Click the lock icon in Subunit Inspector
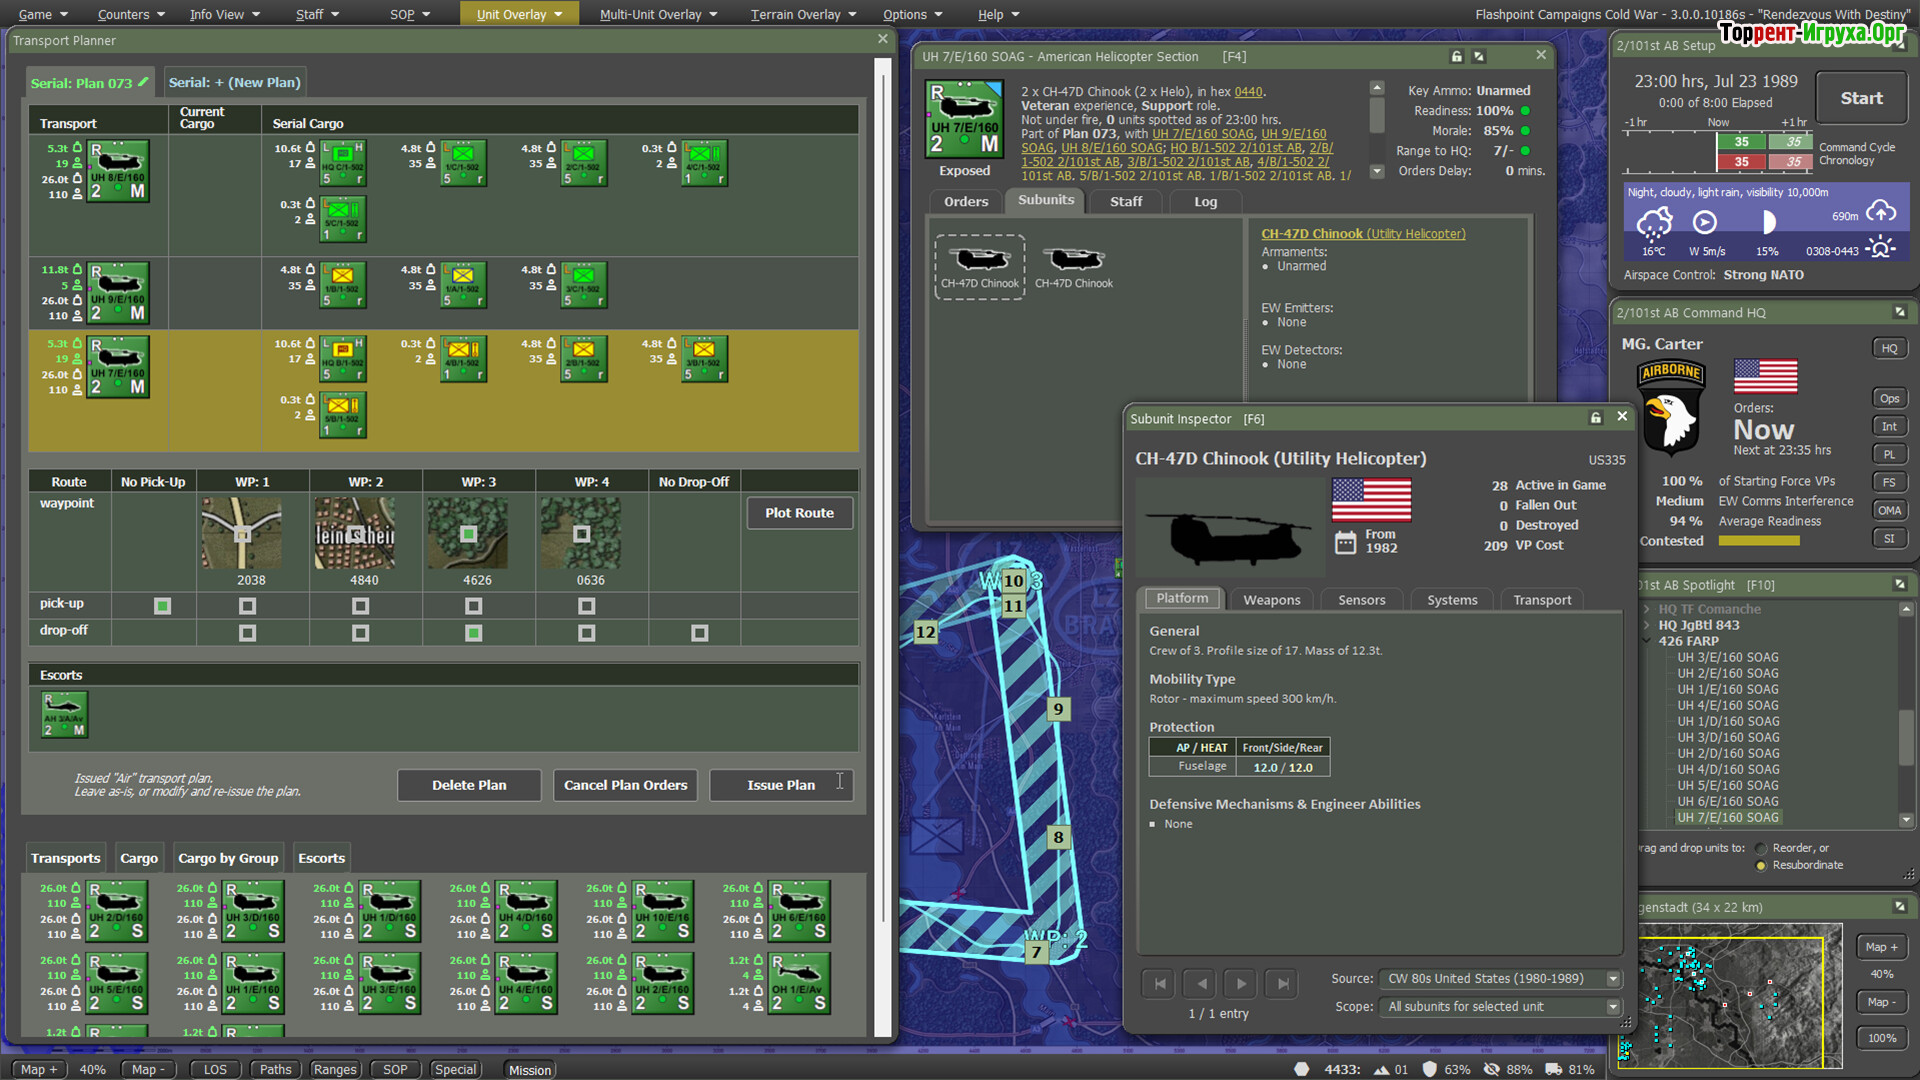 (x=1596, y=418)
